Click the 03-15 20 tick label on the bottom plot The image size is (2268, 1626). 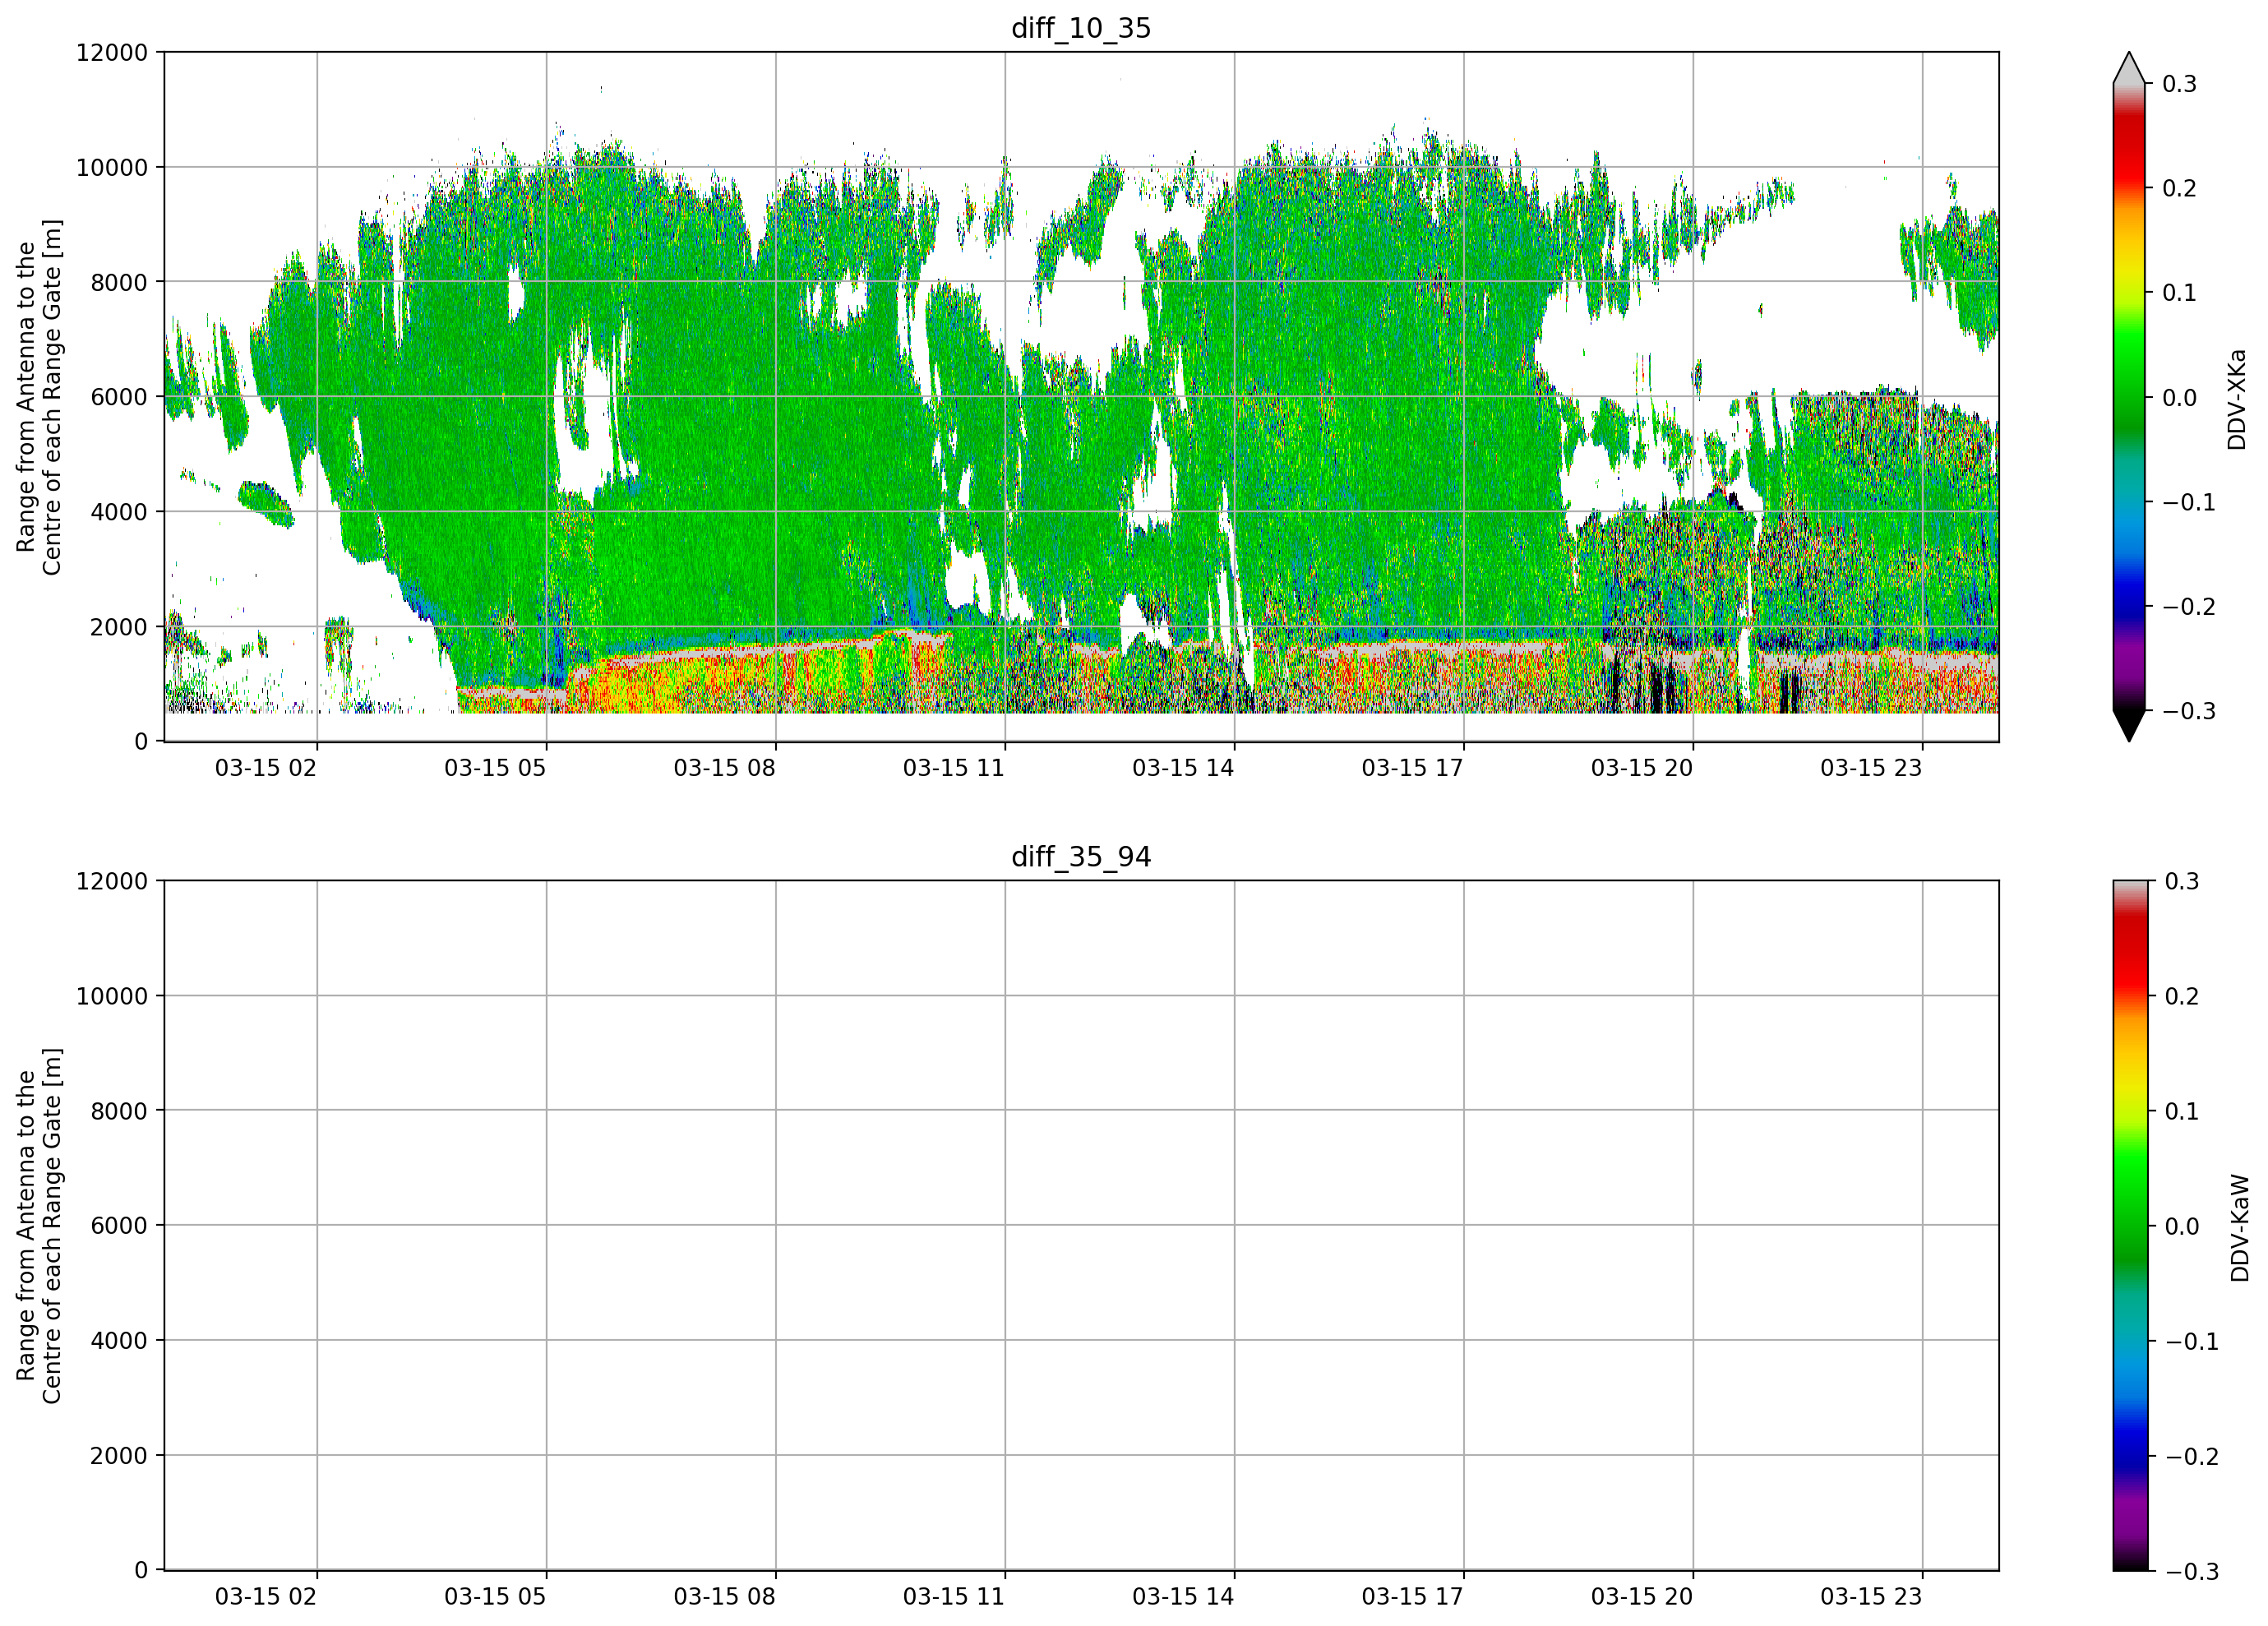click(1642, 1597)
